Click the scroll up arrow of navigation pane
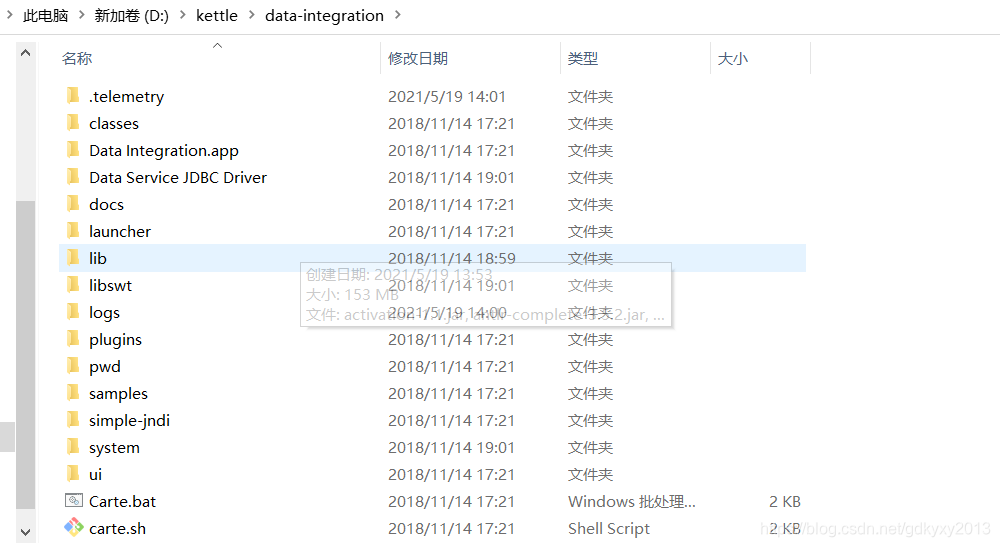1000x547 pixels. pyautogui.click(x=26, y=53)
